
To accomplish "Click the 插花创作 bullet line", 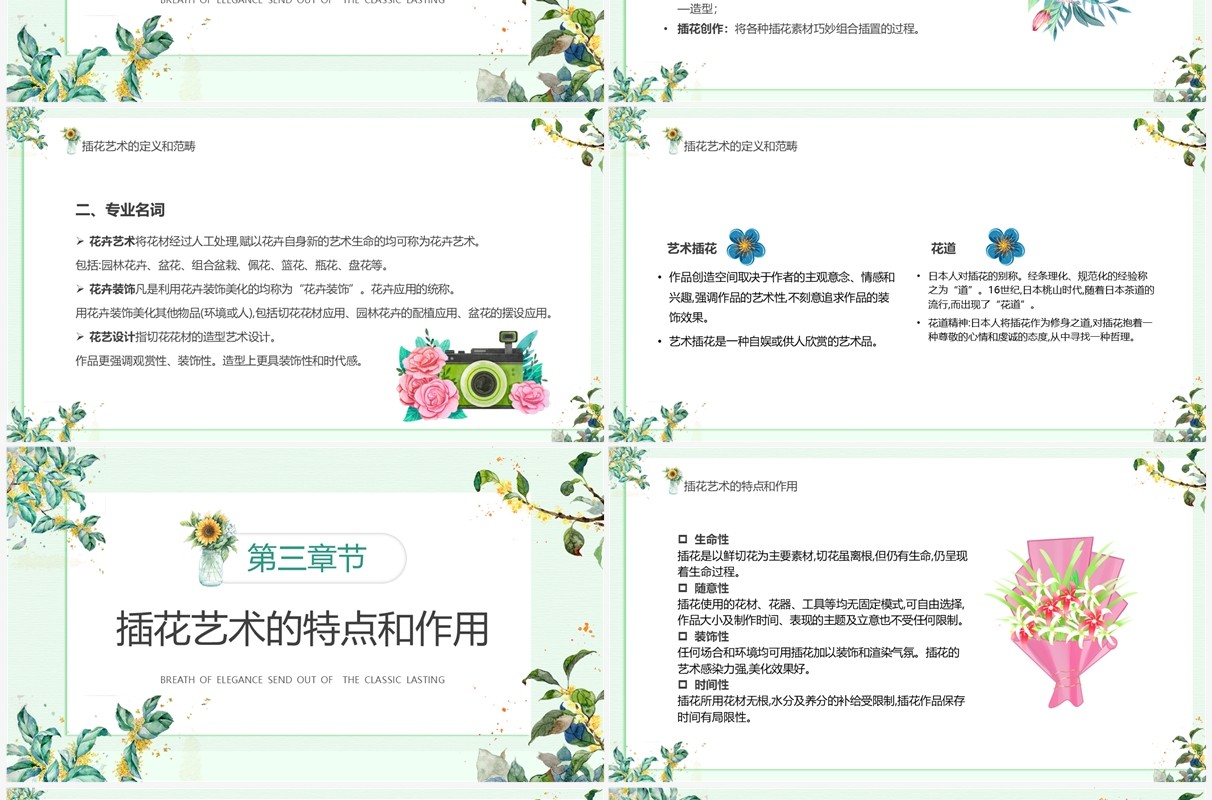I will coord(792,29).
